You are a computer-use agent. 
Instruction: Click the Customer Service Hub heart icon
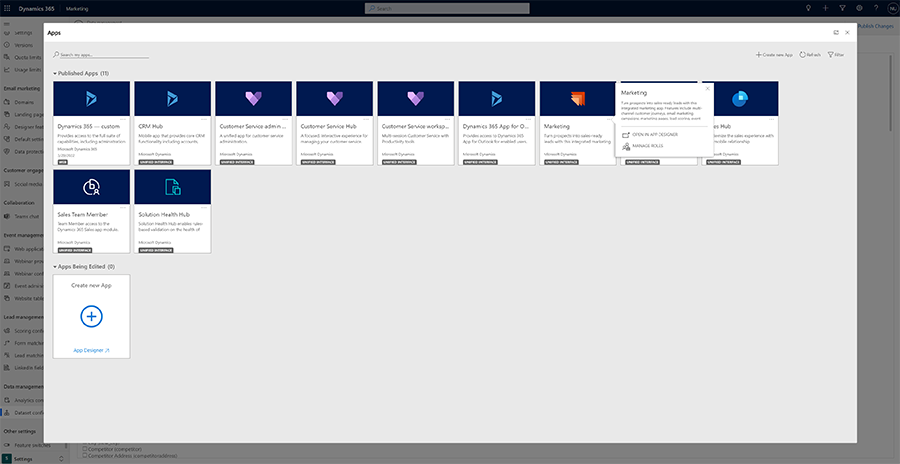pos(335,99)
